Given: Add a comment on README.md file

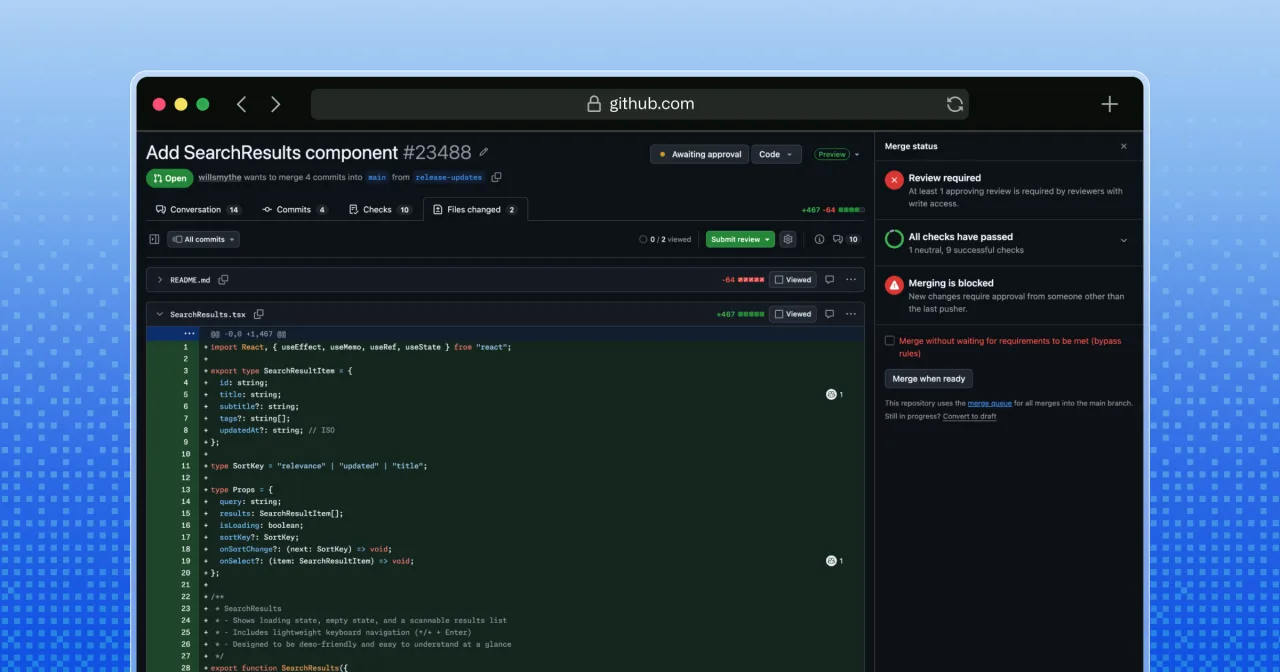Looking at the screenshot, I should pyautogui.click(x=829, y=280).
